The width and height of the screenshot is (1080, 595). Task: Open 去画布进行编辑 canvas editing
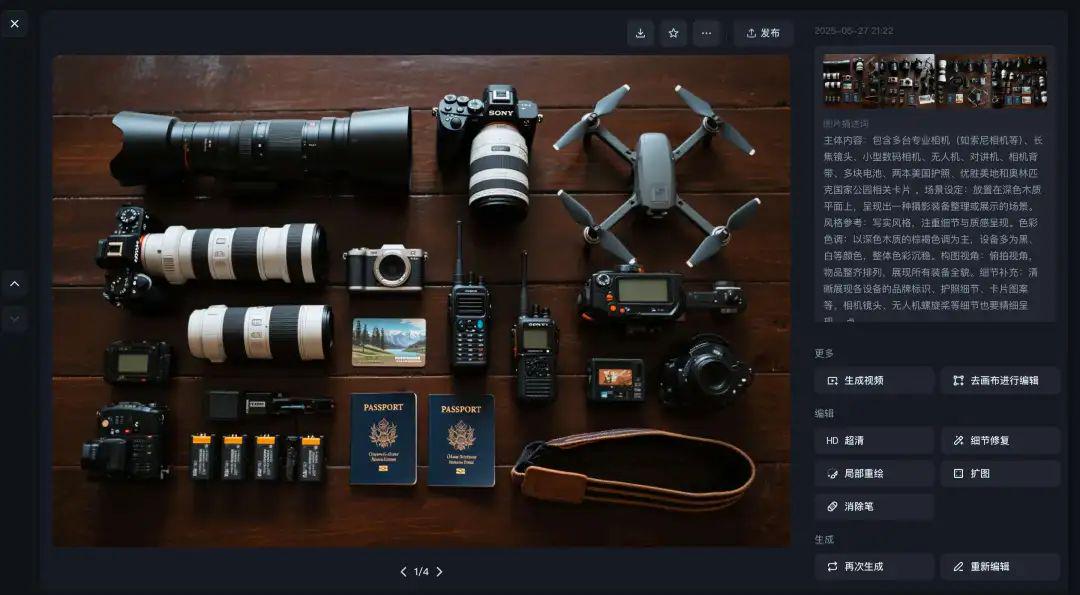click(999, 381)
